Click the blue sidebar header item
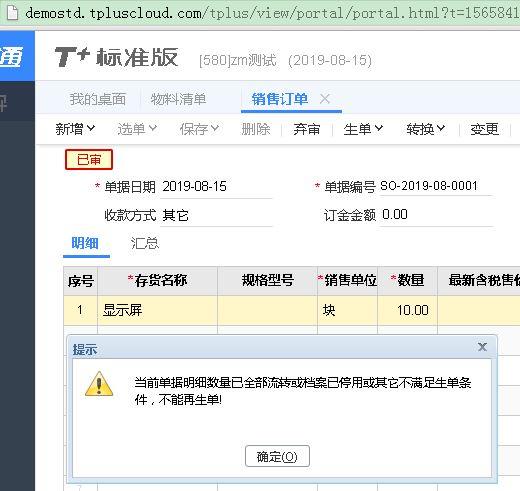This screenshot has height=491, width=520. (x=17, y=56)
